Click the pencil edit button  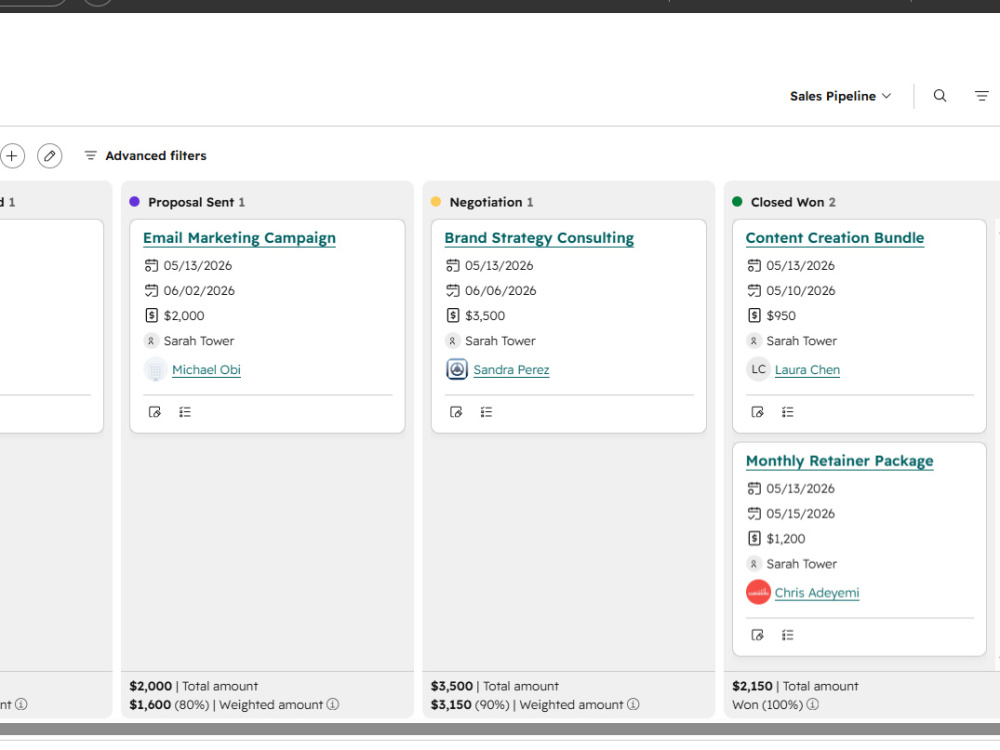coord(50,156)
